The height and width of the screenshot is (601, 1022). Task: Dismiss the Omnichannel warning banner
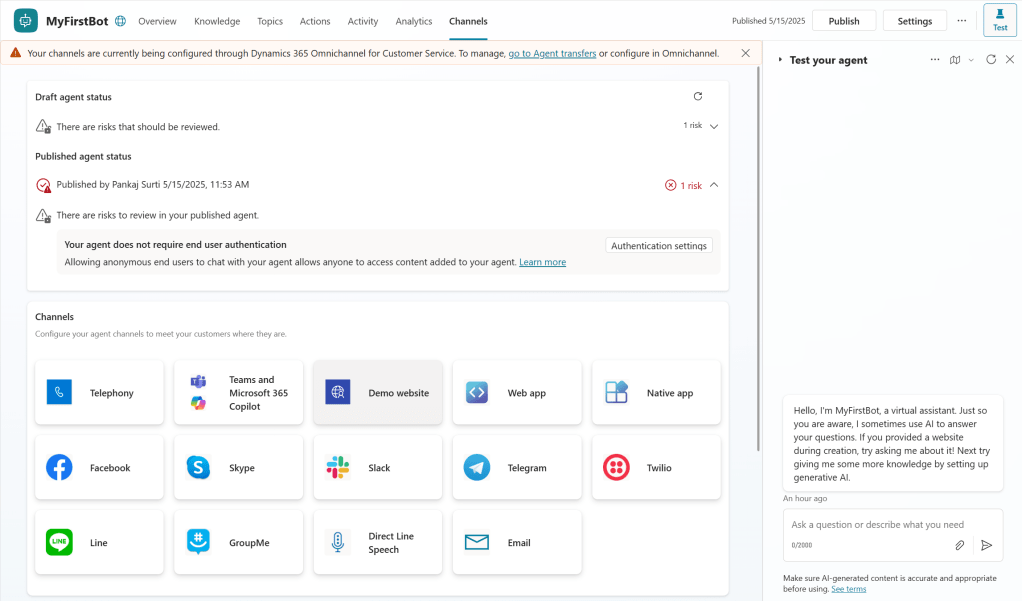(x=745, y=53)
